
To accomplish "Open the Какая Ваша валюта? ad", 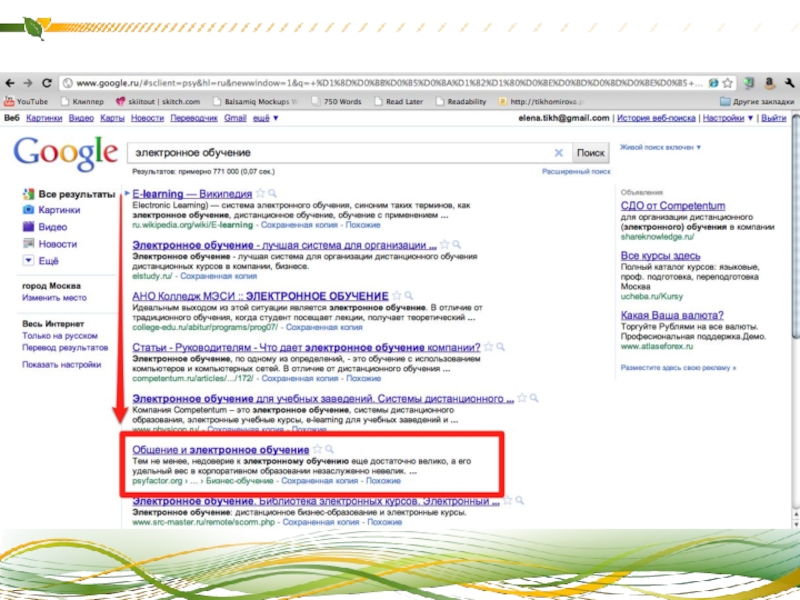I will 672,315.
